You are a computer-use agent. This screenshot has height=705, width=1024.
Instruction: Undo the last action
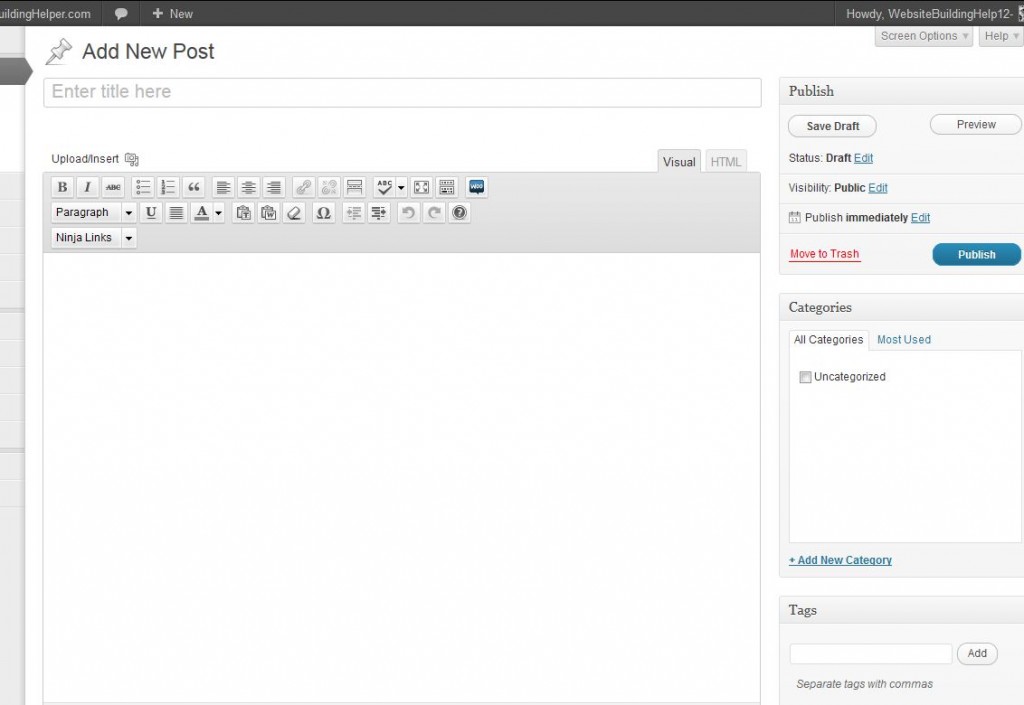pyautogui.click(x=408, y=213)
